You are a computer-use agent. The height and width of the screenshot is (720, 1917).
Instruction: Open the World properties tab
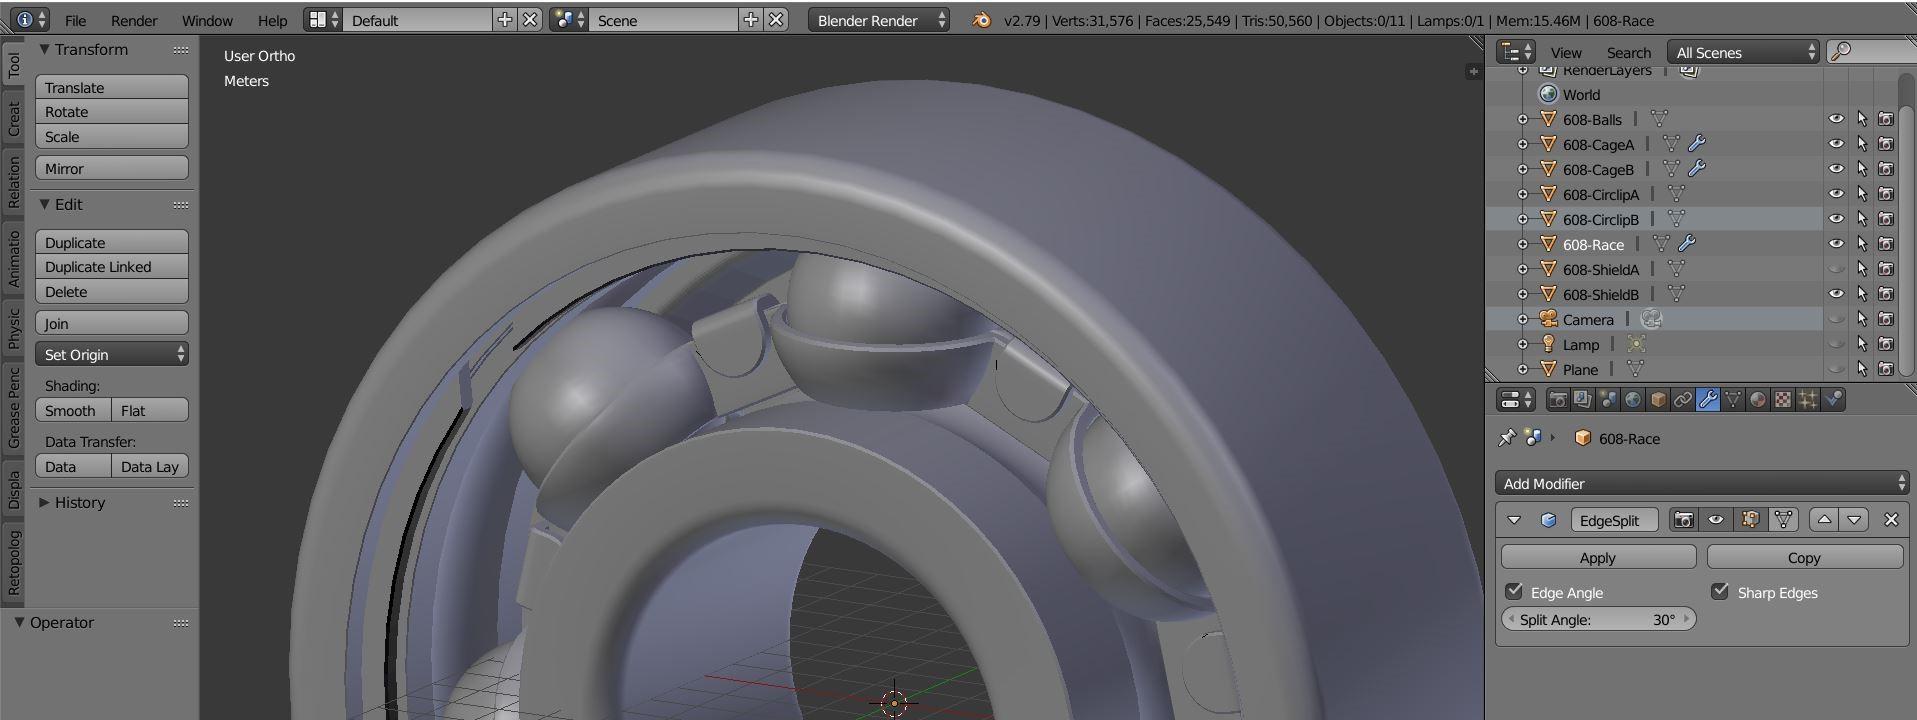point(1632,400)
